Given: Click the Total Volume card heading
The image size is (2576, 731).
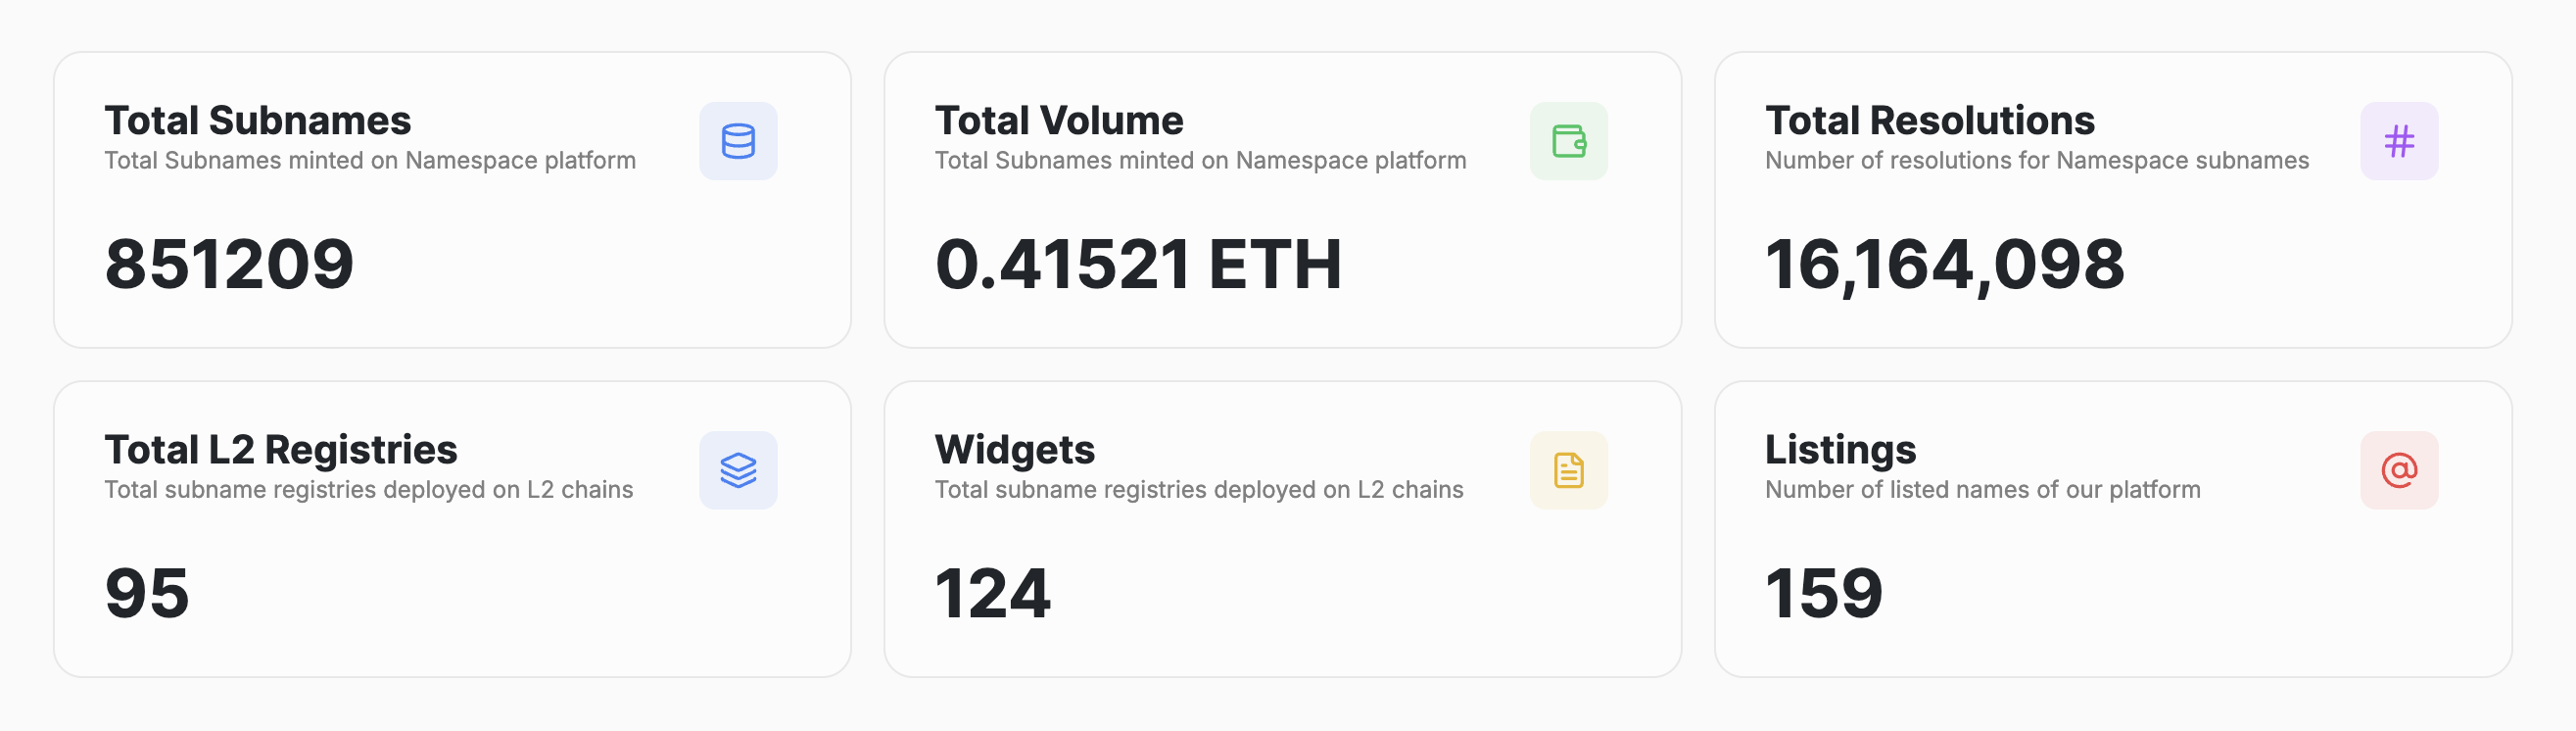Looking at the screenshot, I should point(1058,121).
